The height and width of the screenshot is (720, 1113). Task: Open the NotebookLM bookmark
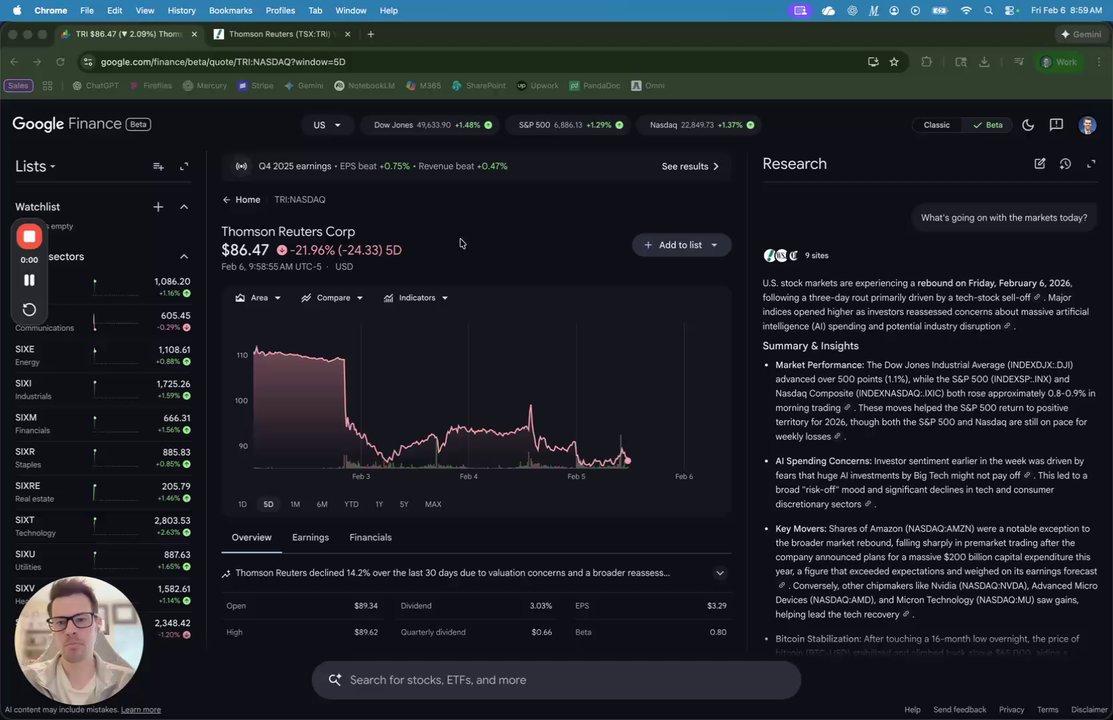point(365,85)
